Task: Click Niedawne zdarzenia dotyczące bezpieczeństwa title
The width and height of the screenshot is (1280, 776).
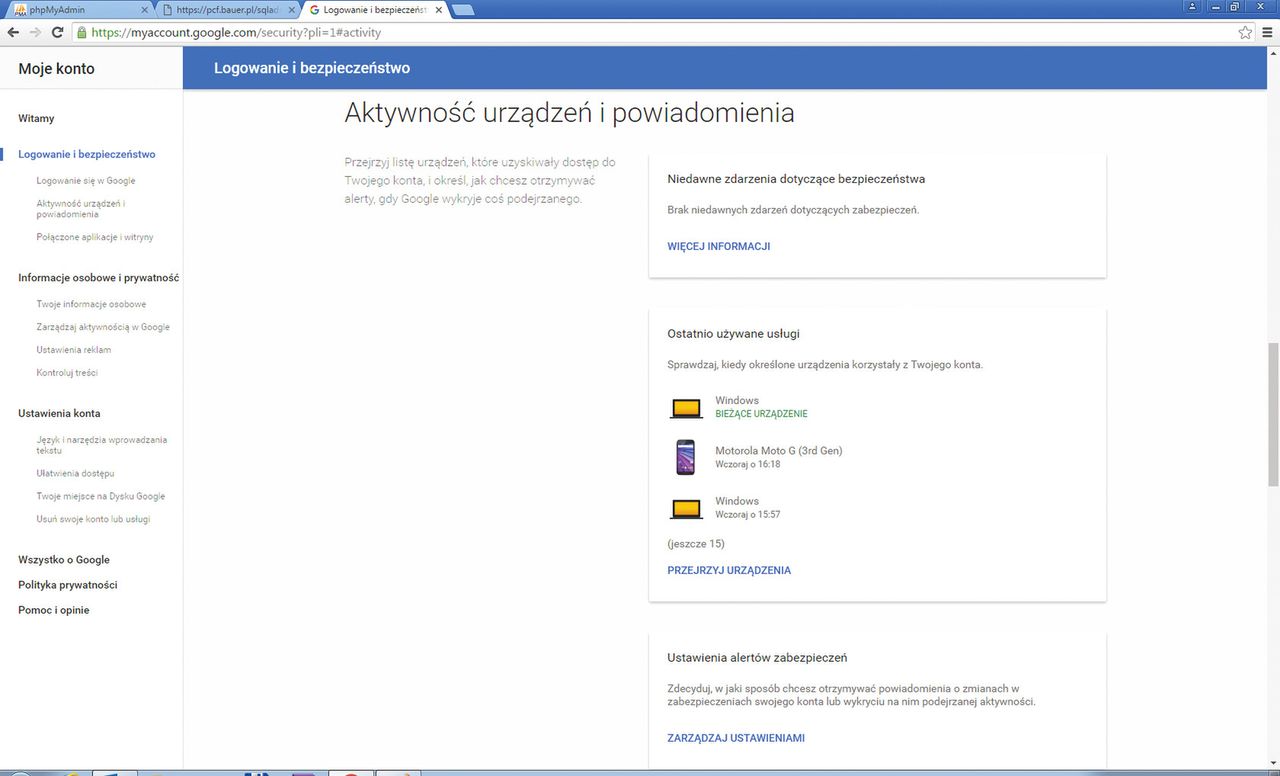Action: (x=796, y=179)
